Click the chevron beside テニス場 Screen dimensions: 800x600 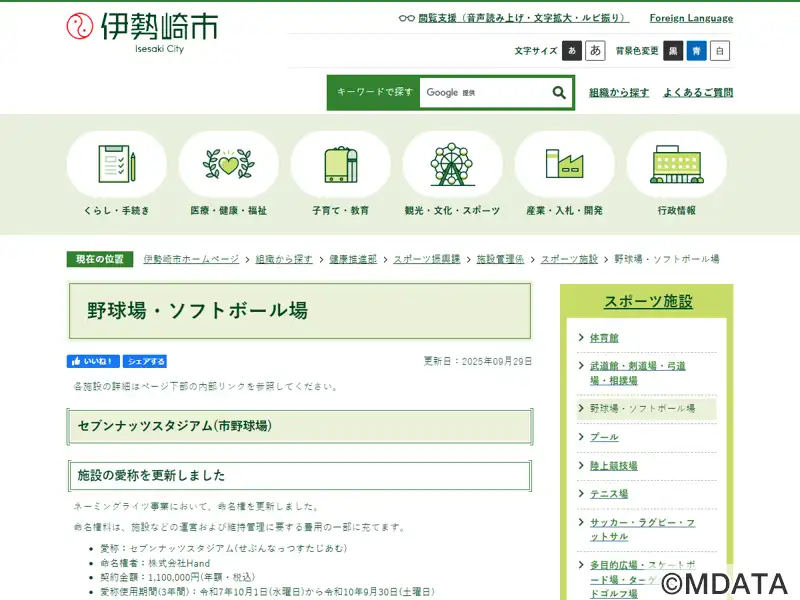coord(581,493)
